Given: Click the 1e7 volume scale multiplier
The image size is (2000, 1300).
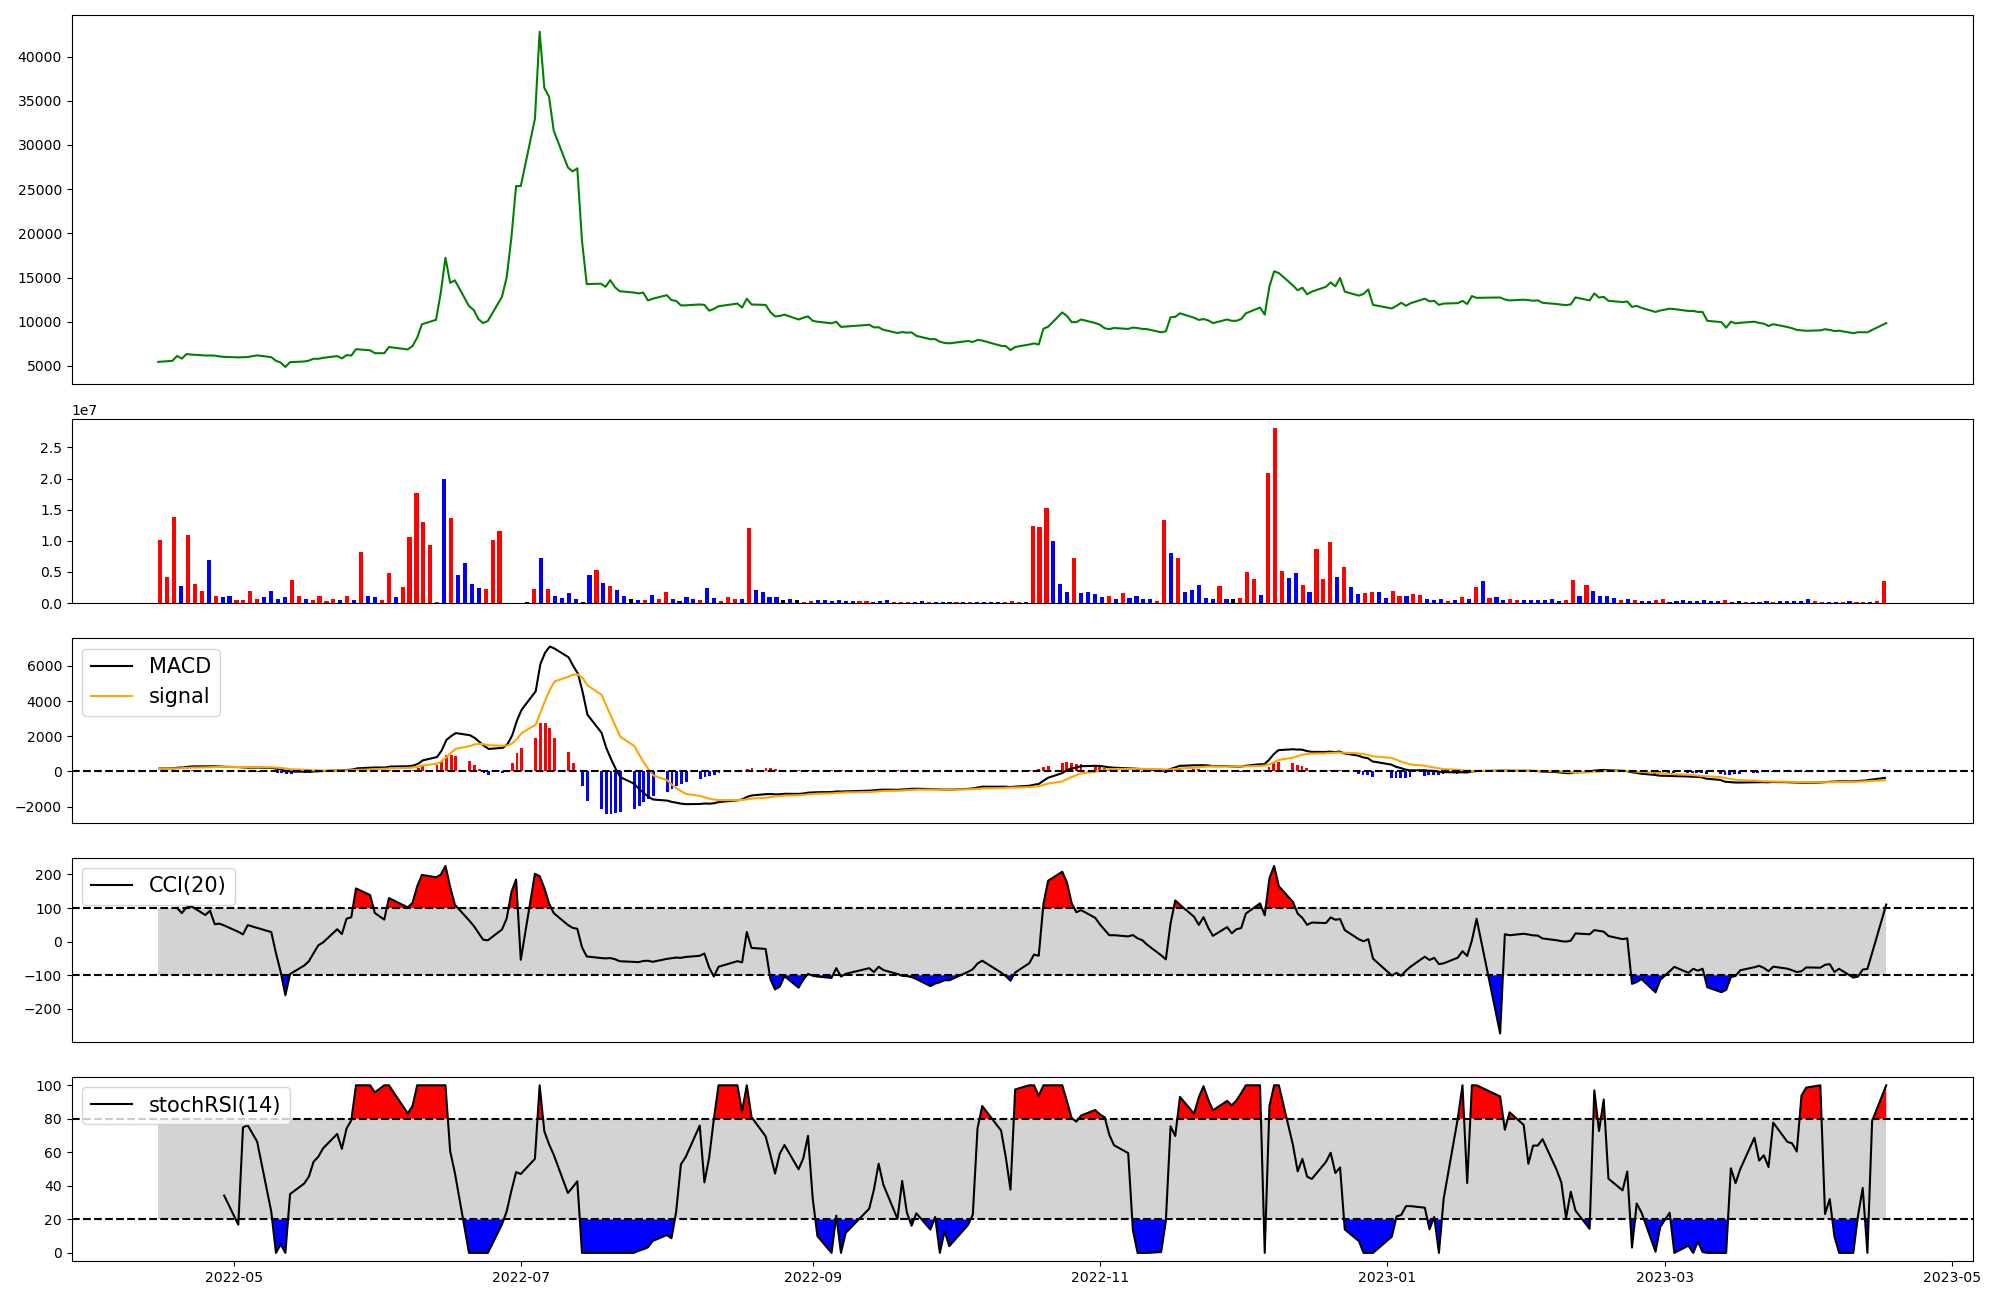Looking at the screenshot, I should pos(84,410).
